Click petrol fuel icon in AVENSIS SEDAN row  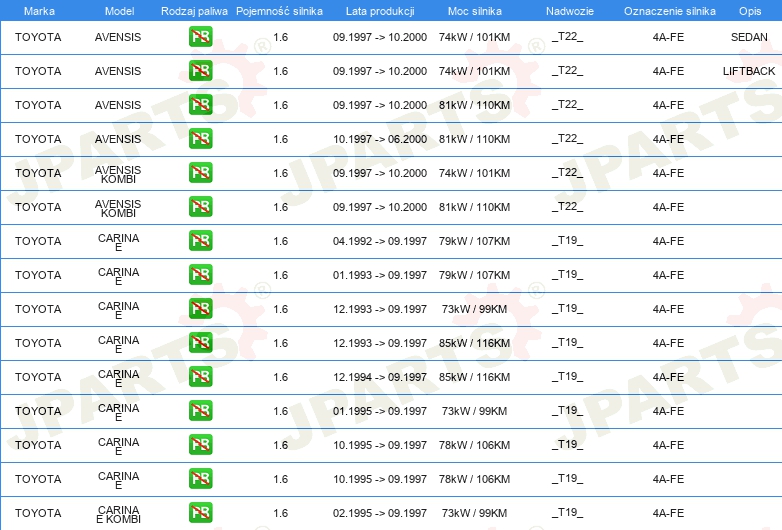pos(200,37)
